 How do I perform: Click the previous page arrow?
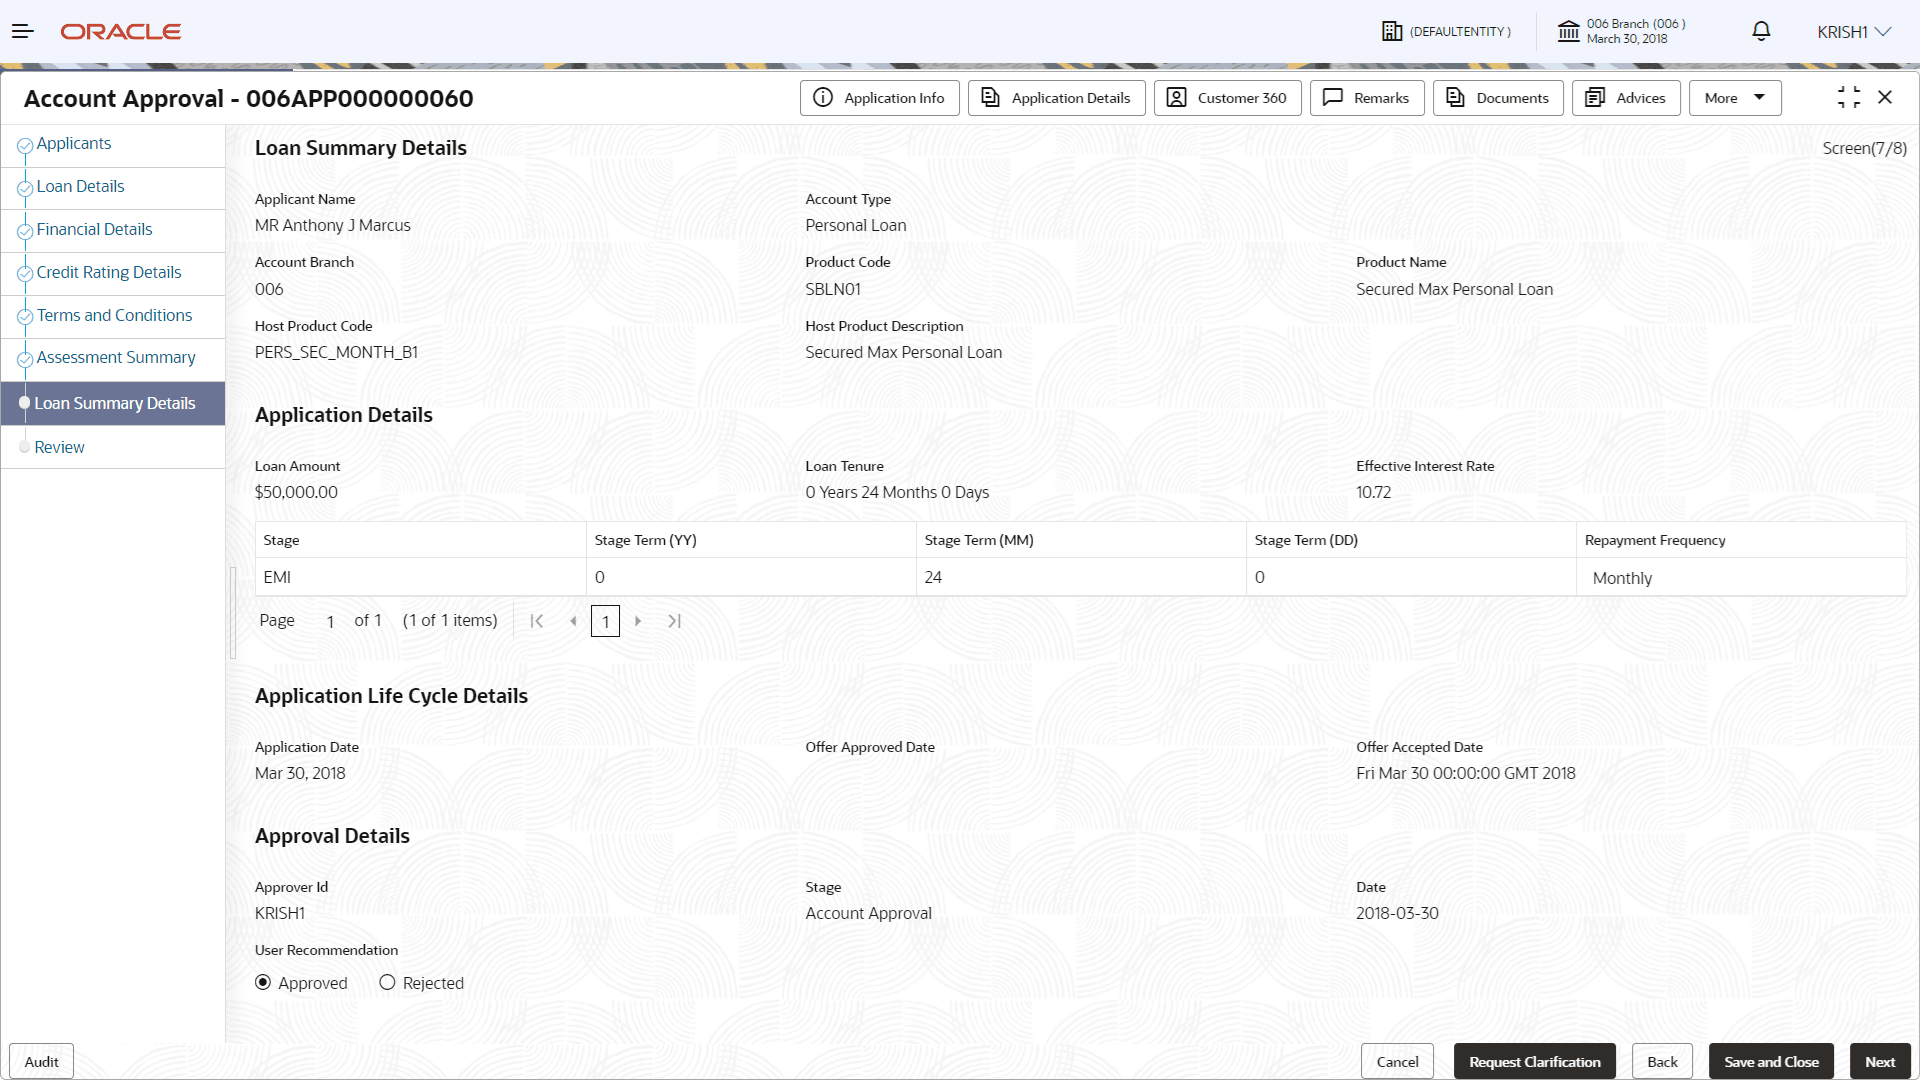click(x=573, y=621)
